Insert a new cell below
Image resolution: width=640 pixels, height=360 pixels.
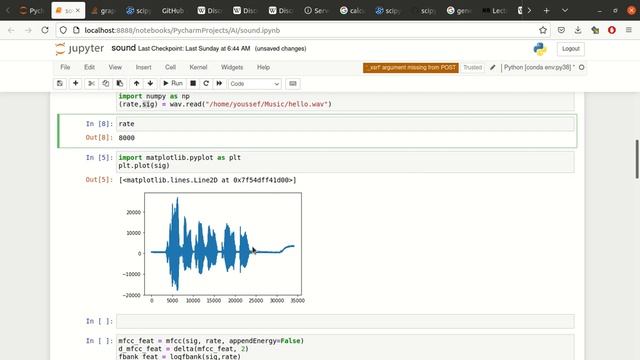[76, 84]
